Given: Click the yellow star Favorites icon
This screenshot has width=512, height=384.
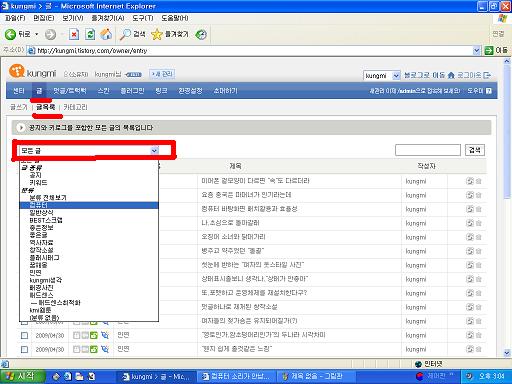Looking at the screenshot, I should [157, 34].
